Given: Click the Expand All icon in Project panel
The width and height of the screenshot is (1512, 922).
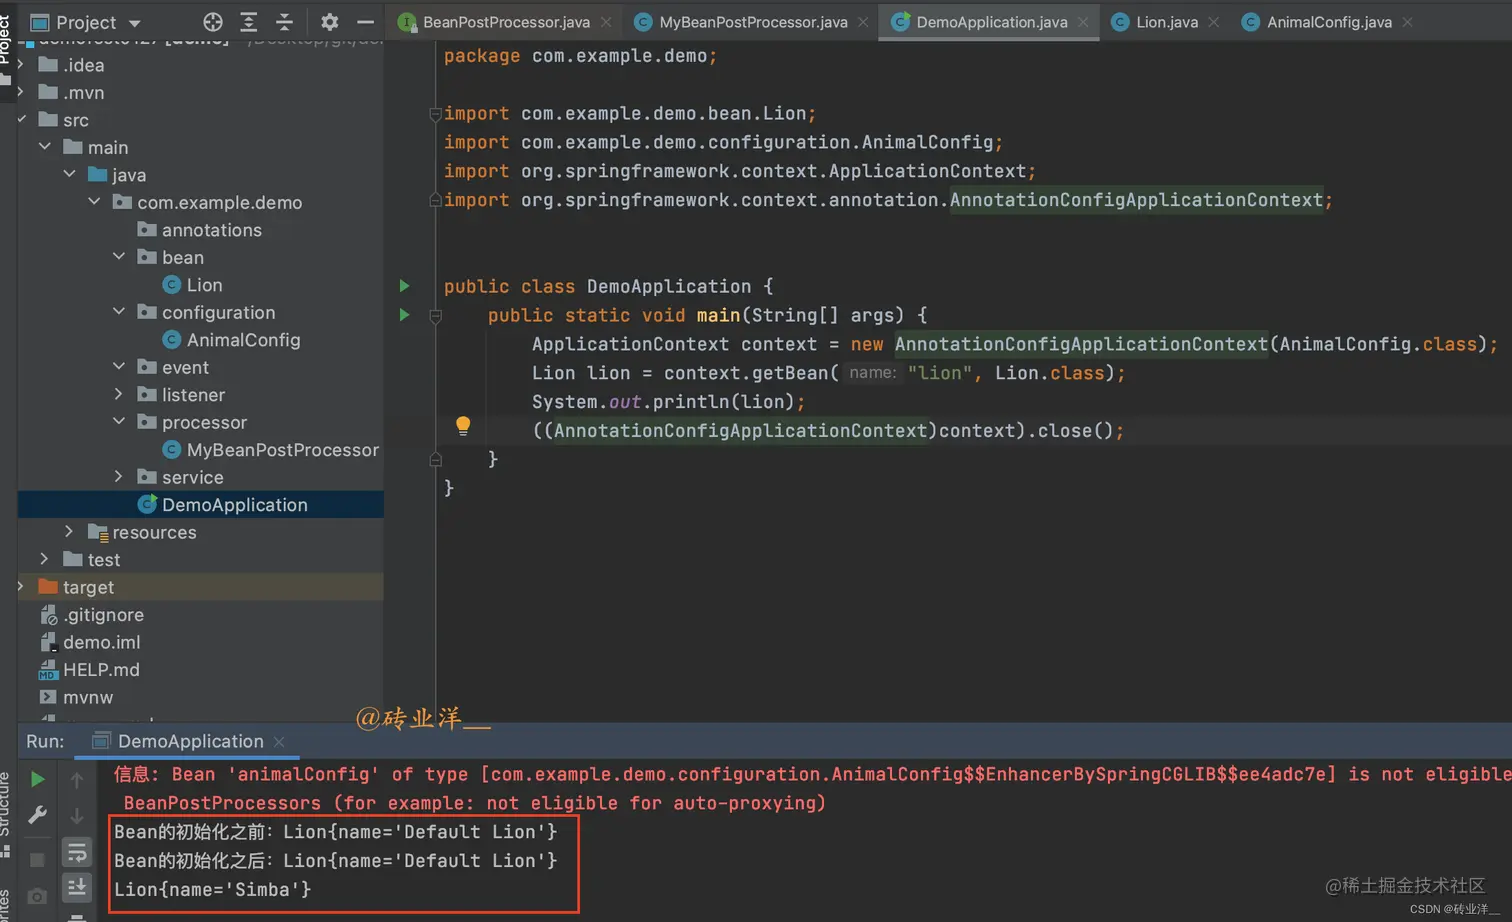Looking at the screenshot, I should pos(249,22).
